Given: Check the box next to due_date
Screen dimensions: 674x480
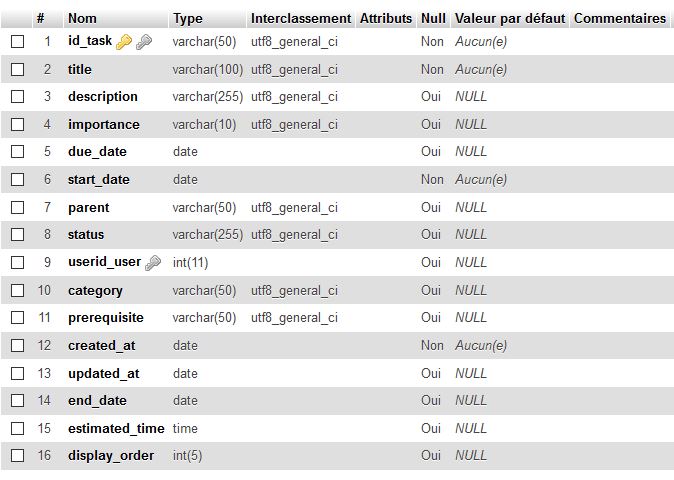Looking at the screenshot, I should pos(18,152).
